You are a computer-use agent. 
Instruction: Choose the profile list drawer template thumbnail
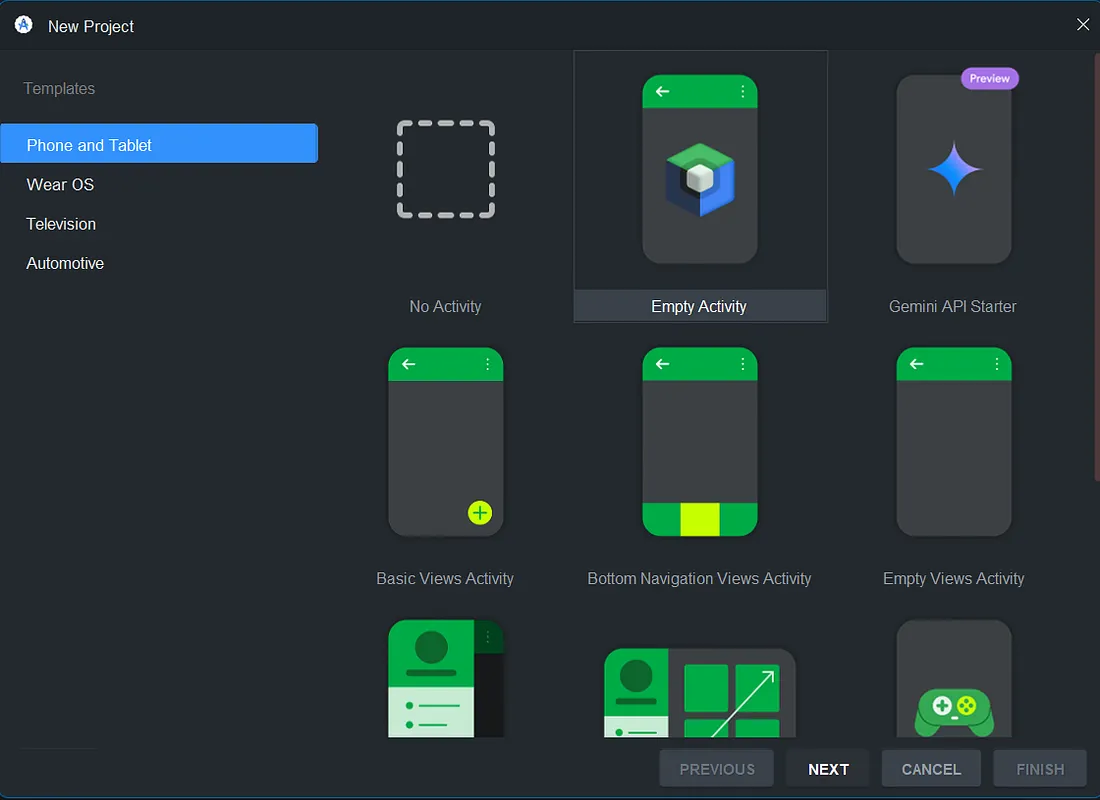445,679
